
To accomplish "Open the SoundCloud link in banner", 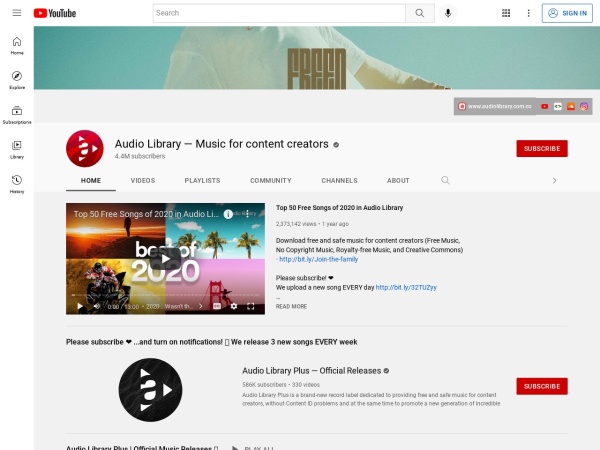I will pyautogui.click(x=571, y=105).
